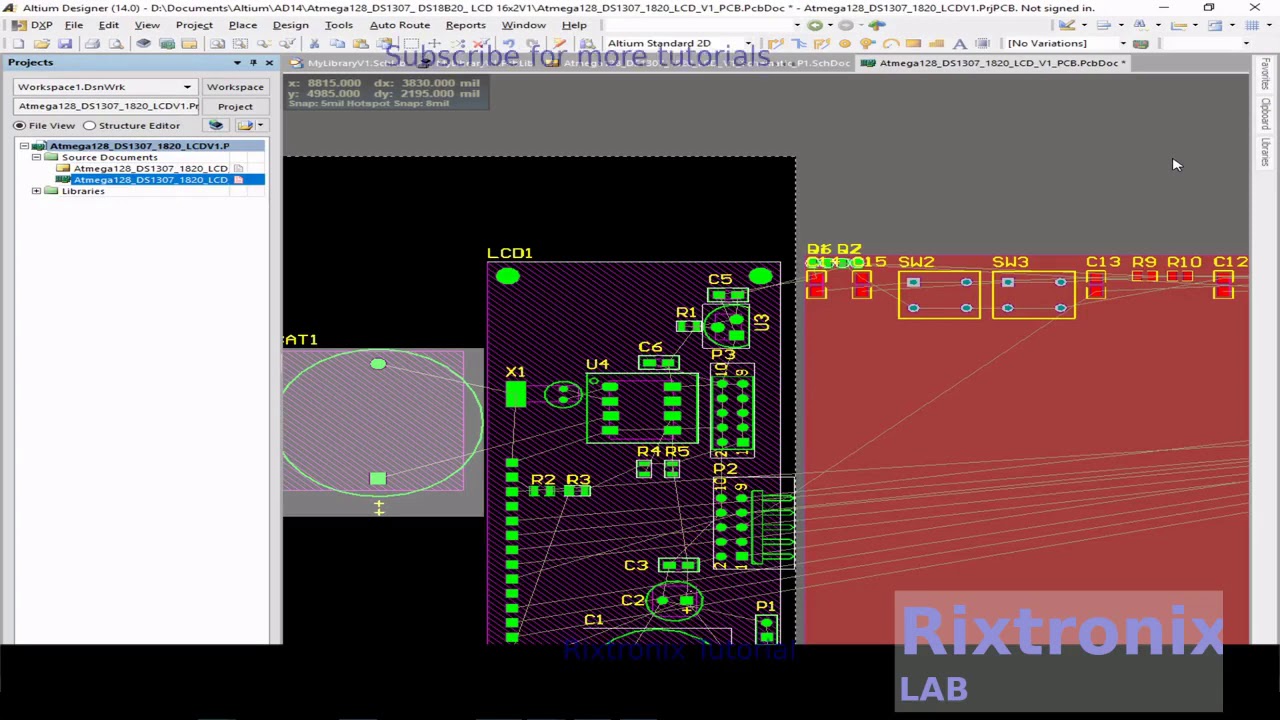Open the Libraries side panel tab
Screen dimensions: 1280x720
click(x=1265, y=153)
